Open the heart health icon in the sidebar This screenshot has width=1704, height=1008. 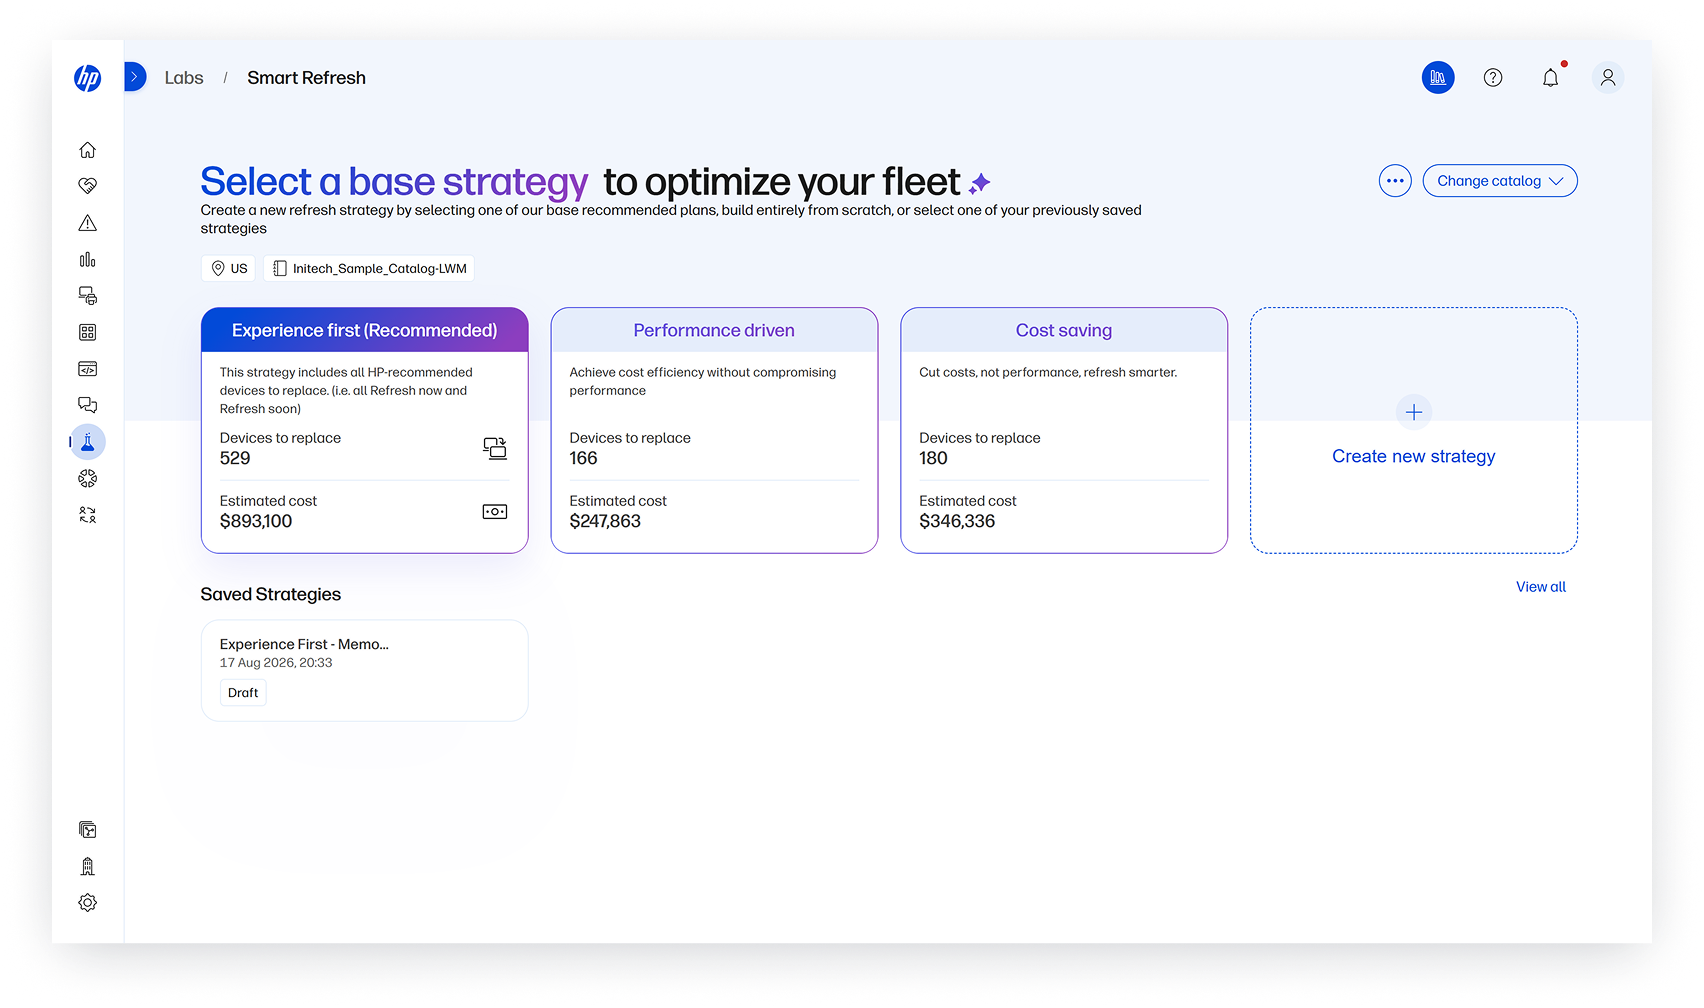click(x=88, y=186)
